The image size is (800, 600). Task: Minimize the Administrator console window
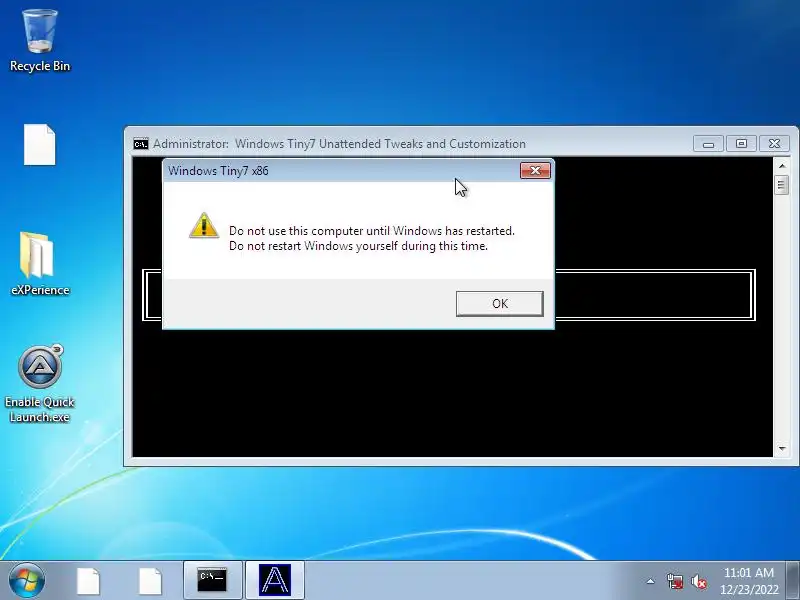click(708, 144)
